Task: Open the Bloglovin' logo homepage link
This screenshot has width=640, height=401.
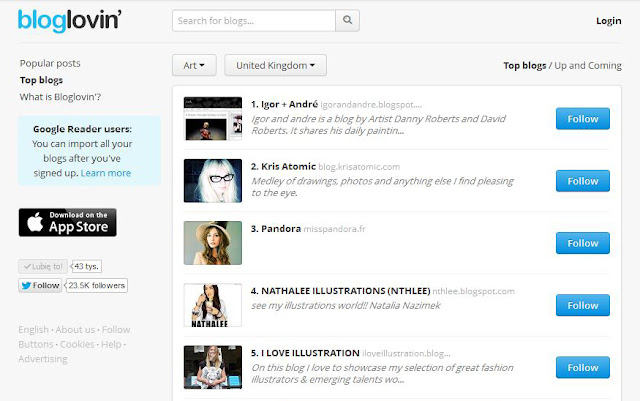Action: [69, 20]
